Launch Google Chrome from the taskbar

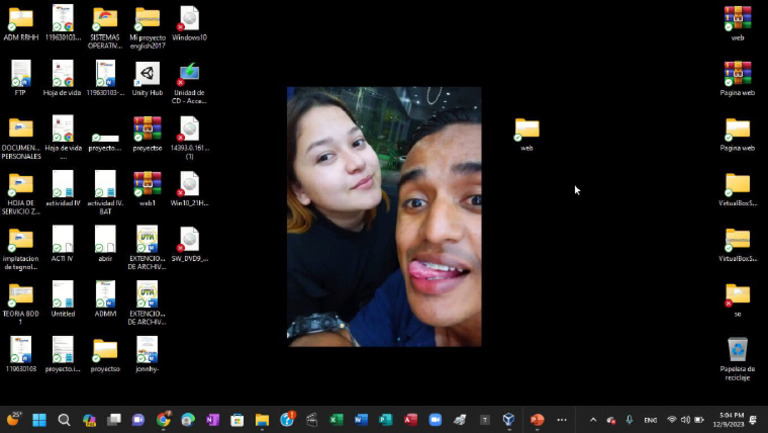coord(163,420)
